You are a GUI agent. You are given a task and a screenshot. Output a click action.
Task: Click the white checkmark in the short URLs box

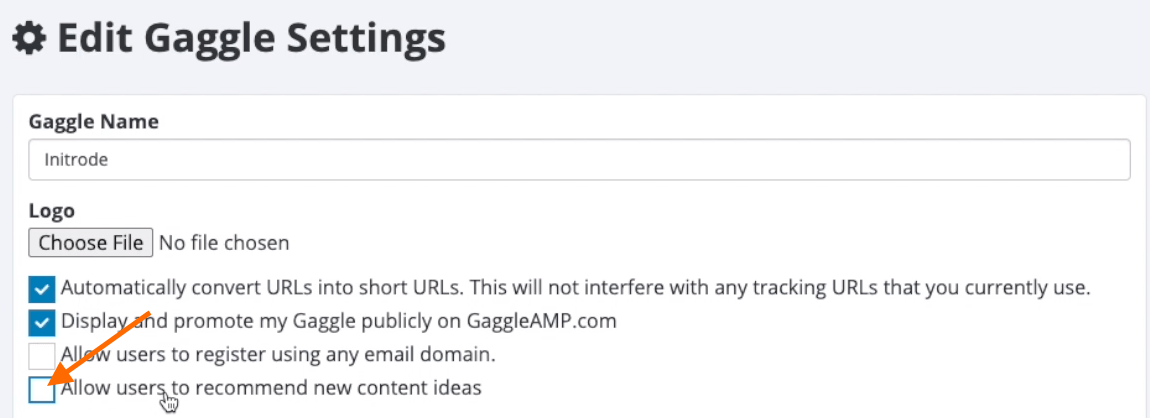42,290
